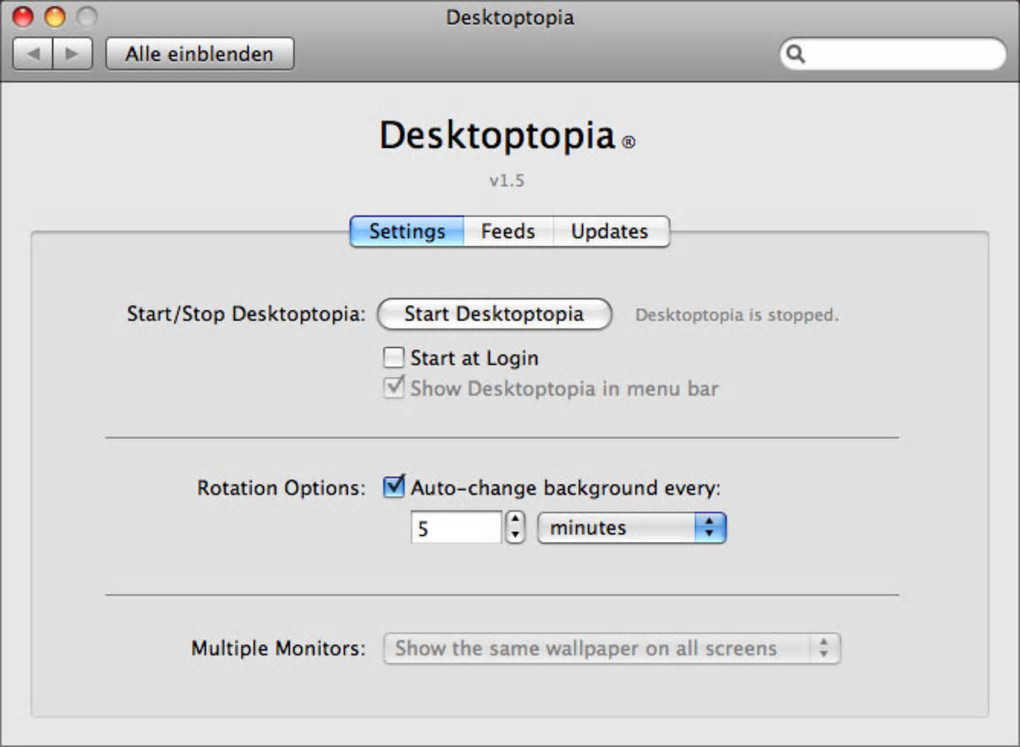Open the minutes unit dropdown
This screenshot has width=1020, height=747.
point(632,528)
